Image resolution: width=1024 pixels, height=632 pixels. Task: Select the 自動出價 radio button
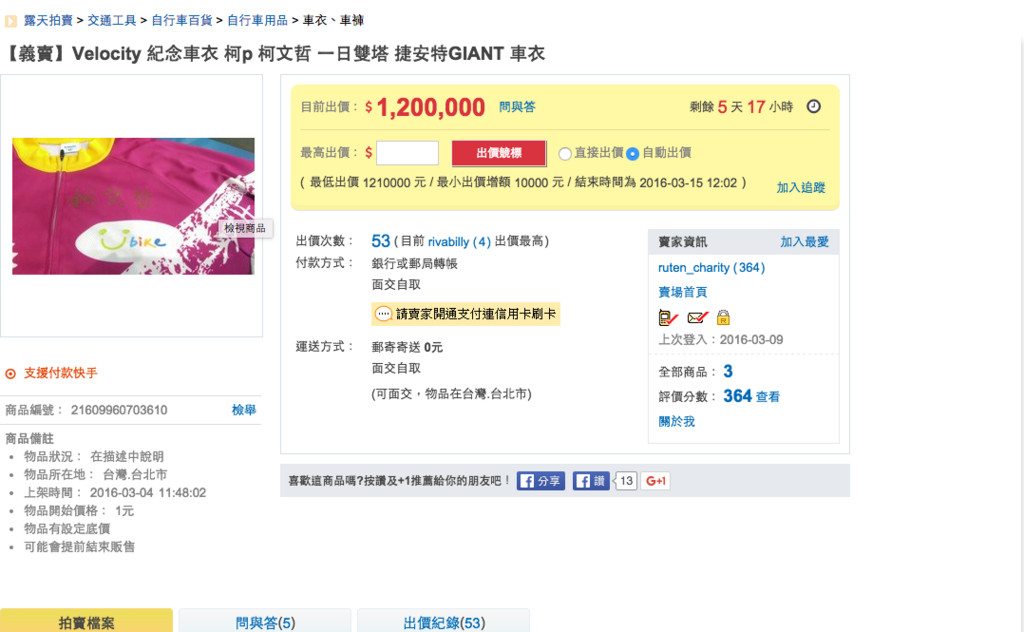click(632, 154)
